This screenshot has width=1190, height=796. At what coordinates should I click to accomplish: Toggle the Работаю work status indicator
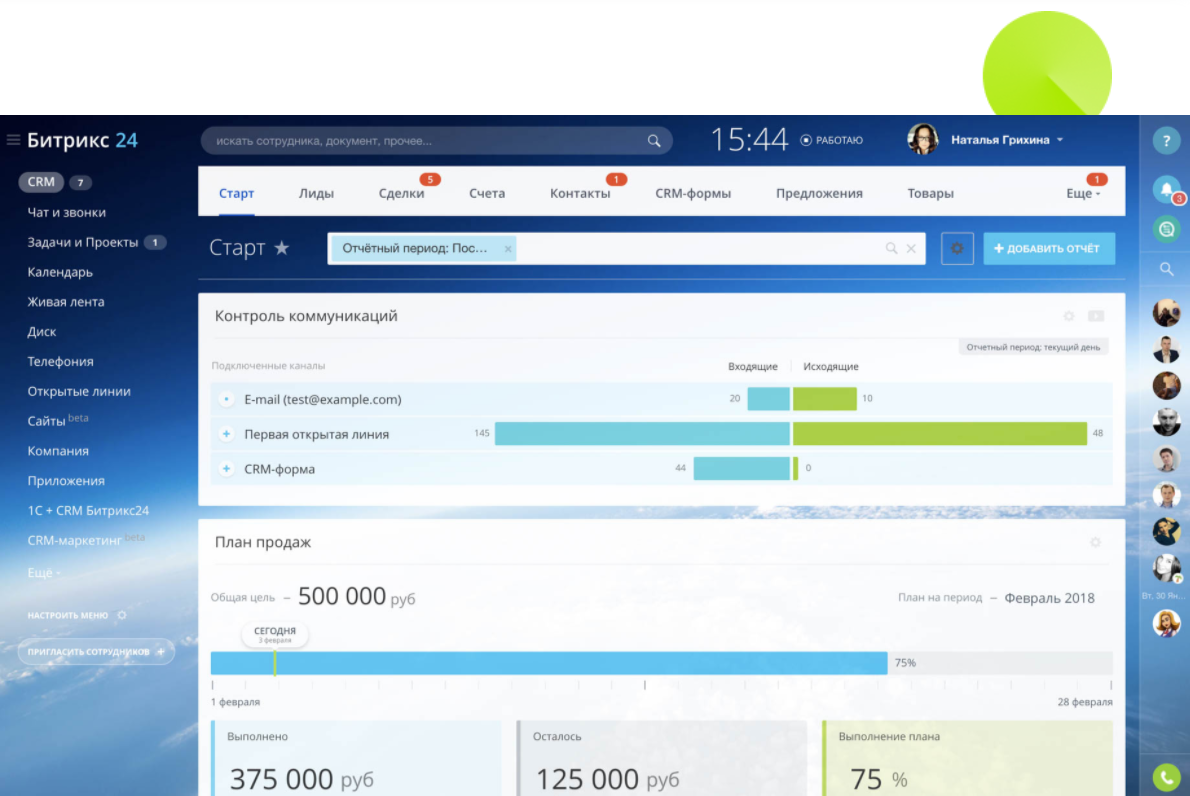tap(832, 140)
